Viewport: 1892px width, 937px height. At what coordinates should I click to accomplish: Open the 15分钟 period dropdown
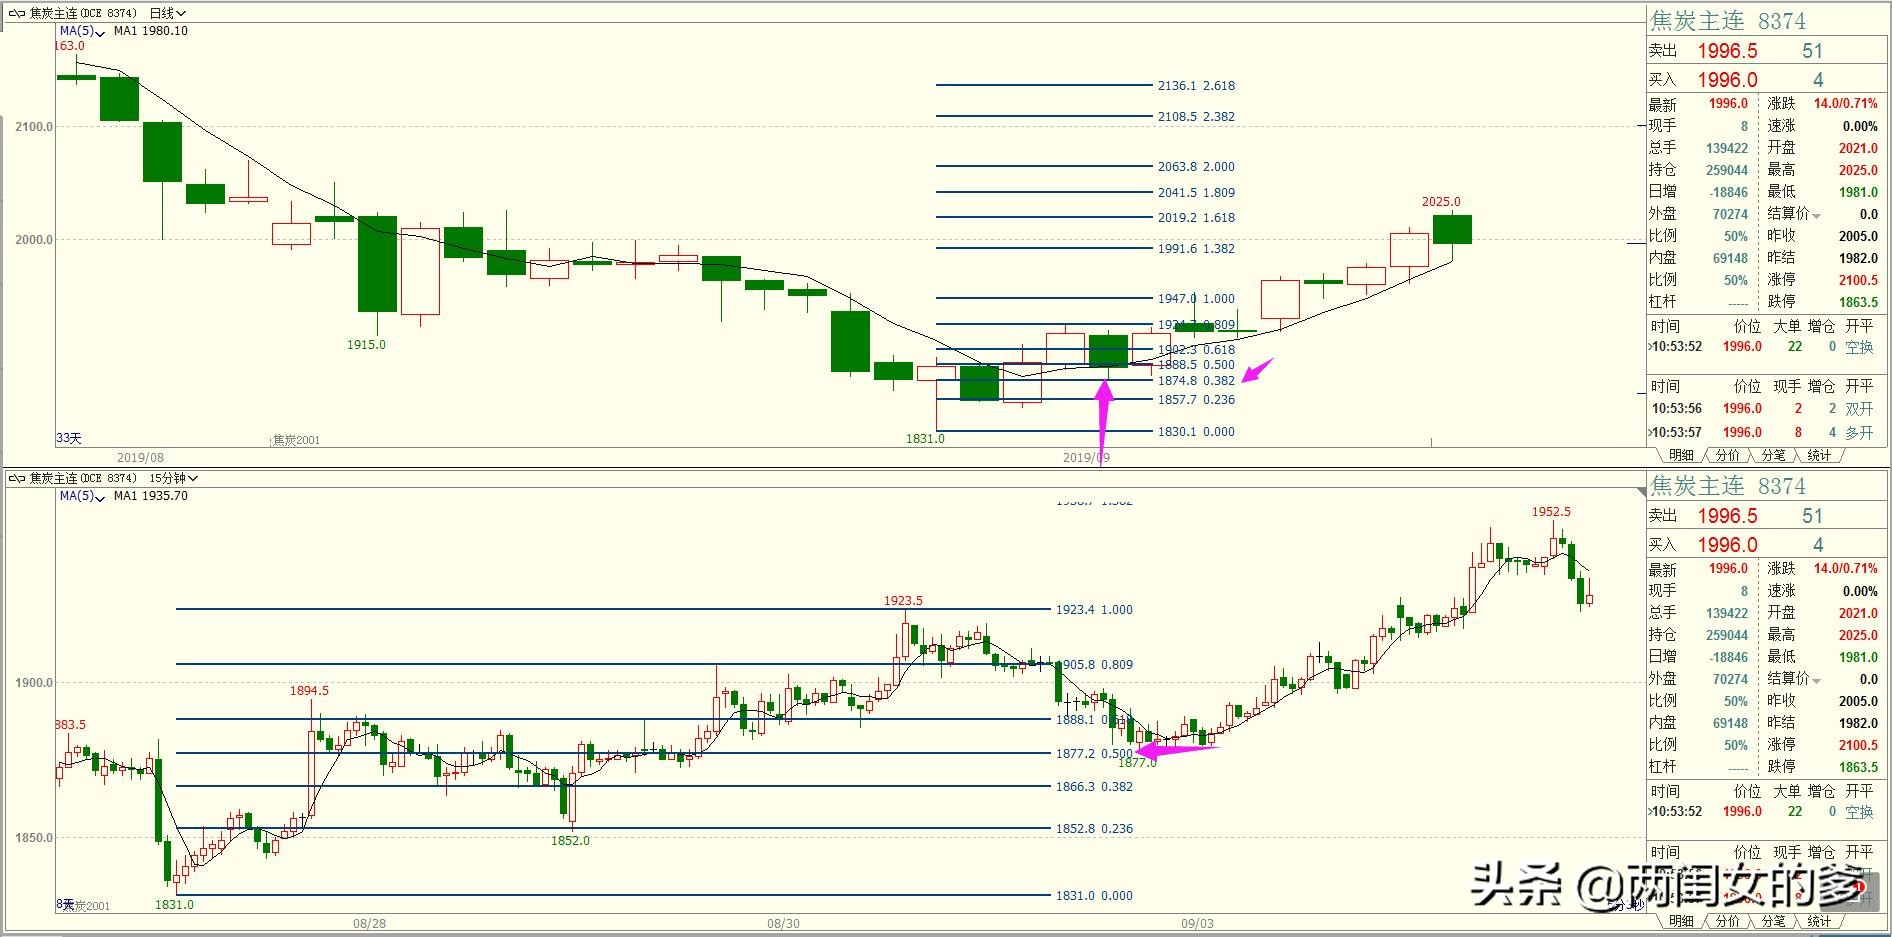[x=173, y=478]
